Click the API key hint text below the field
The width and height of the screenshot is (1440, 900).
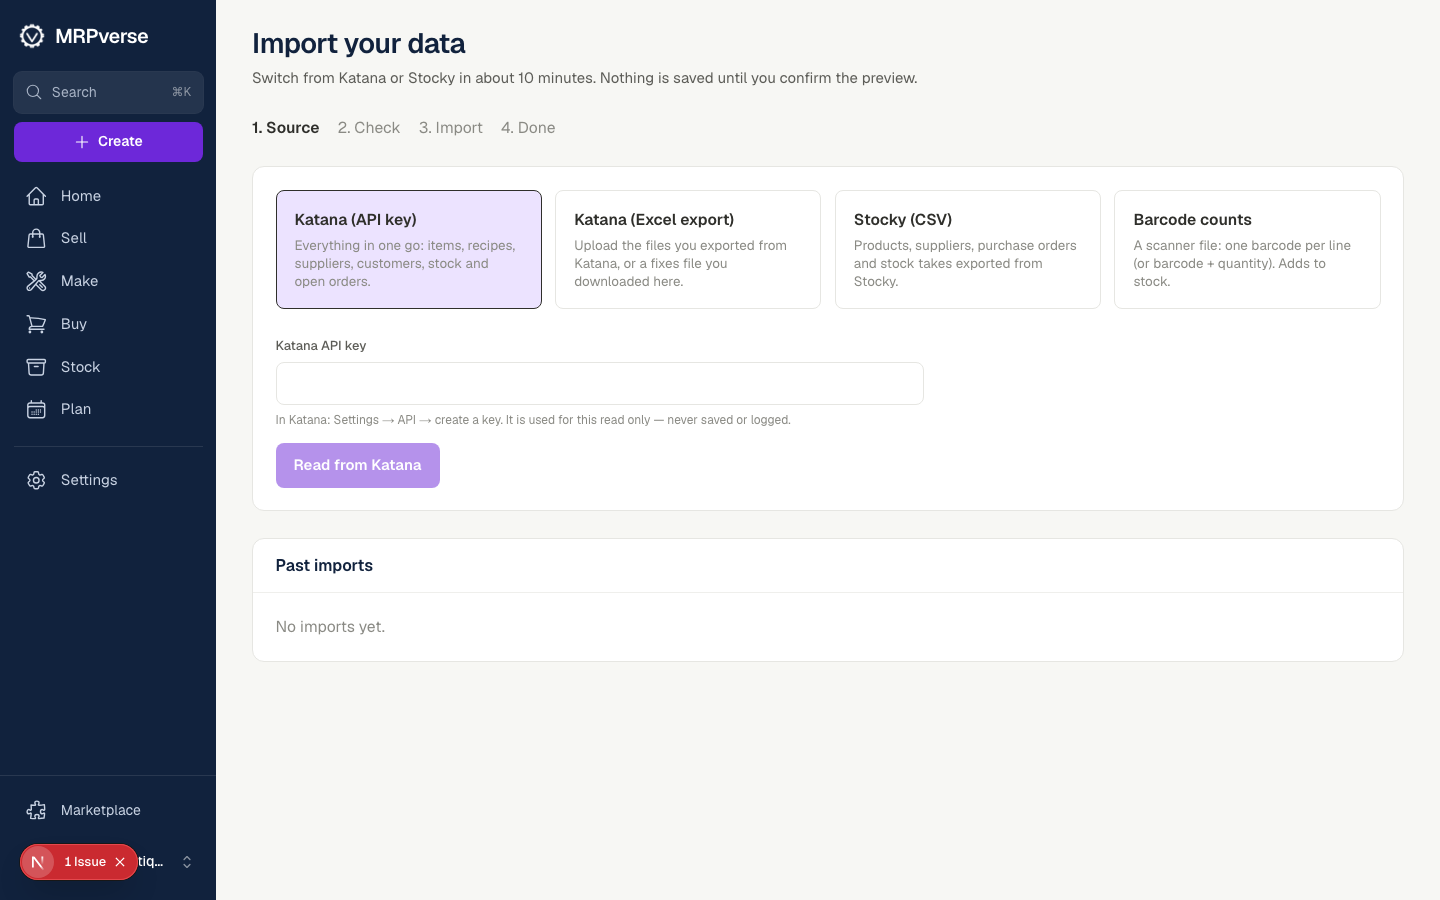(x=533, y=420)
